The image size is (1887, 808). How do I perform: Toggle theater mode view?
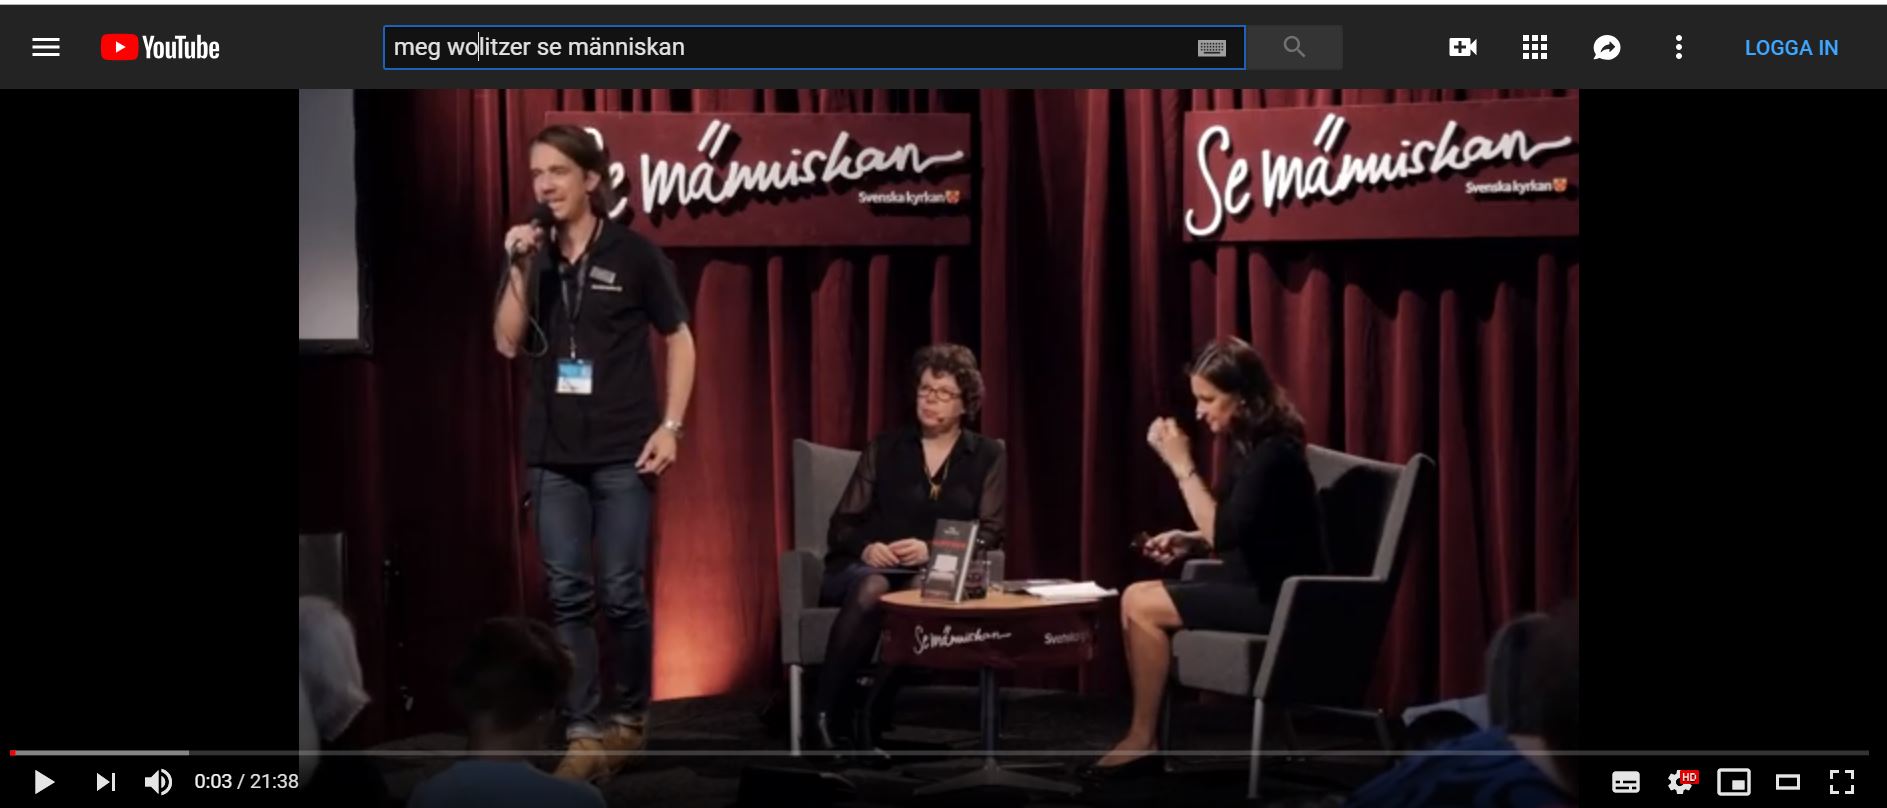point(1787,781)
